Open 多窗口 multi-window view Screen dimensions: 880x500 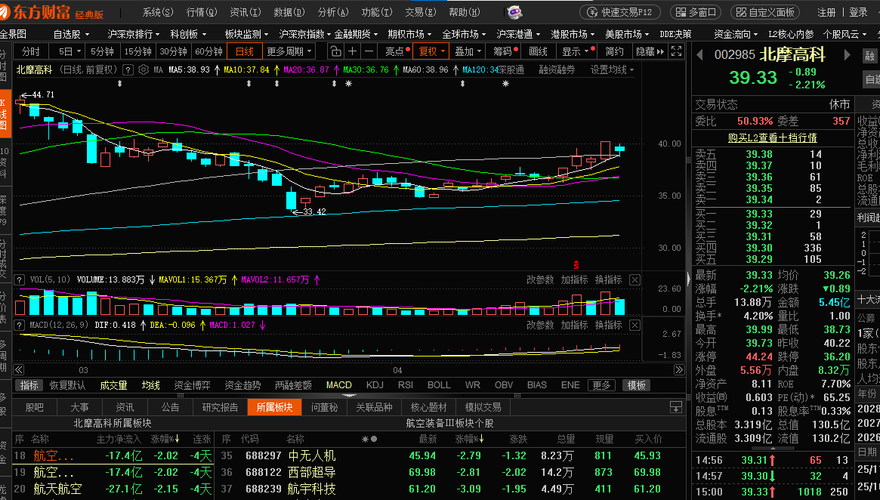pyautogui.click(x=696, y=12)
